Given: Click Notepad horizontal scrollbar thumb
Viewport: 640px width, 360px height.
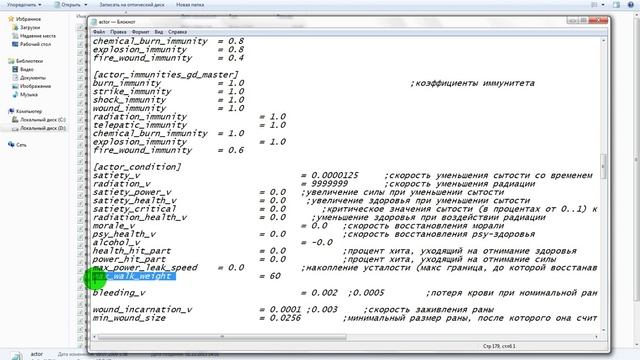Looking at the screenshot, I should 222,337.
